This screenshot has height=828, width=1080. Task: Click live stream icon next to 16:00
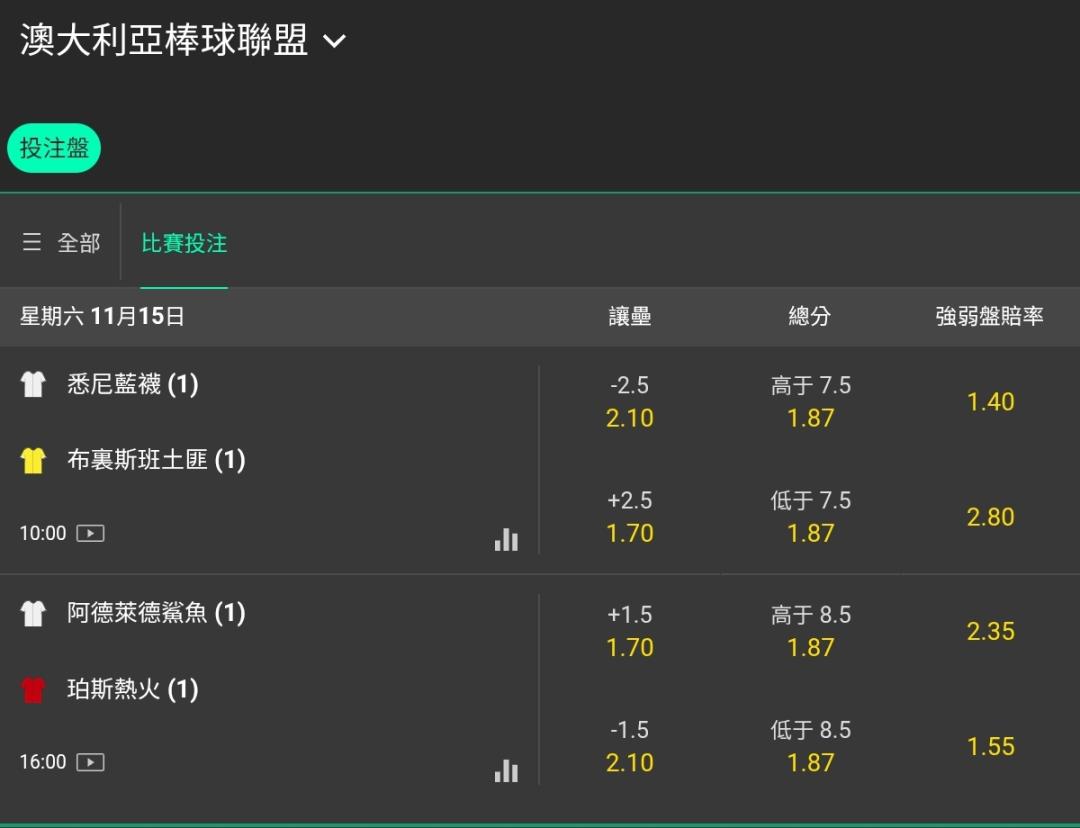coord(90,762)
